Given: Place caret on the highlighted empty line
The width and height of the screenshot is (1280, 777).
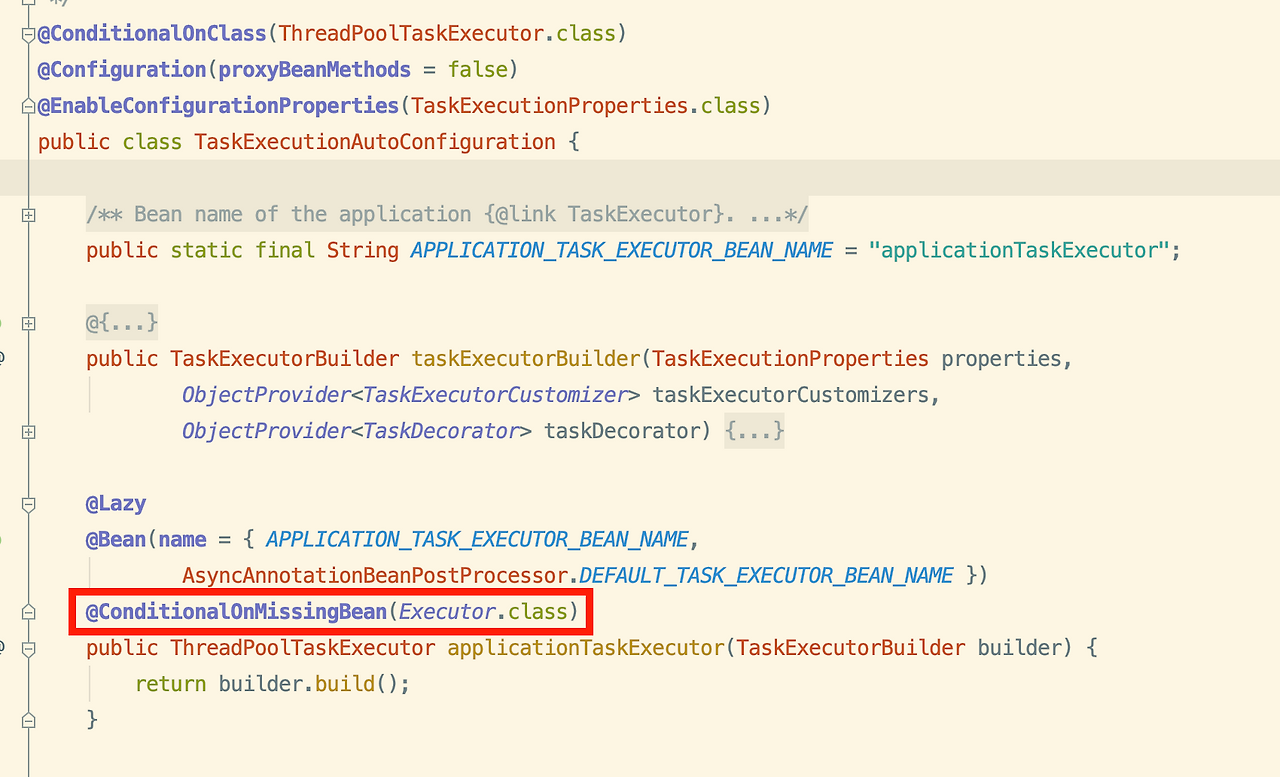Looking at the screenshot, I should (640, 177).
